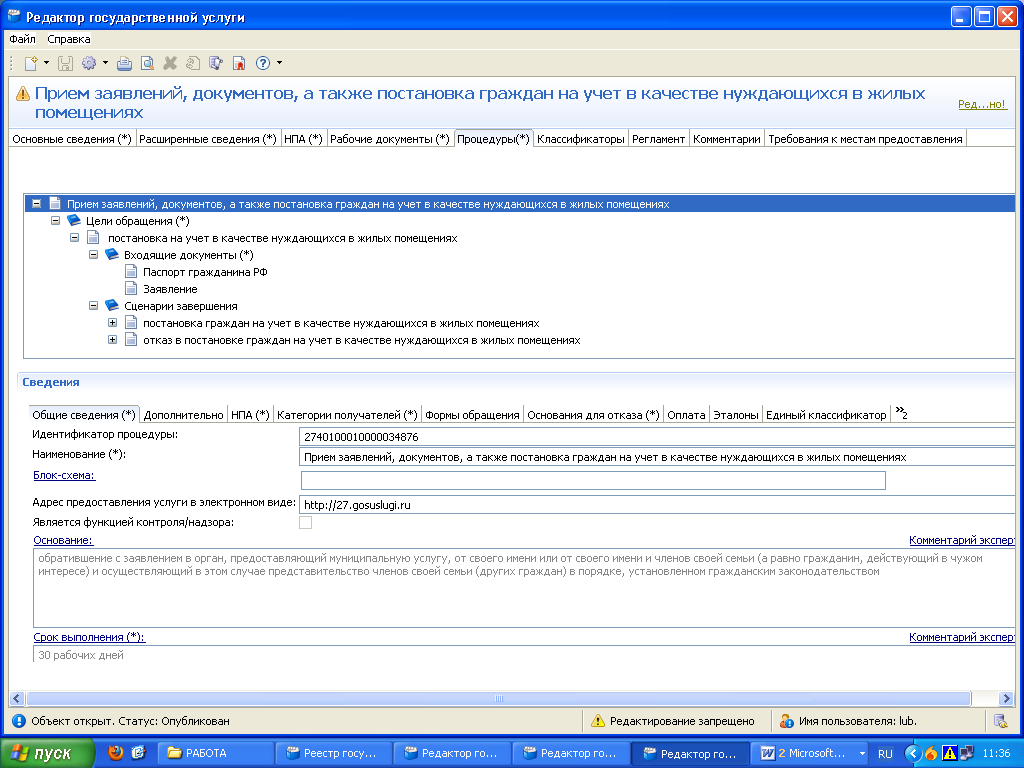Viewport: 1024px width, 768px height.
Task: Expand the 'отказ в постановке граждан' scenario
Action: [112, 340]
